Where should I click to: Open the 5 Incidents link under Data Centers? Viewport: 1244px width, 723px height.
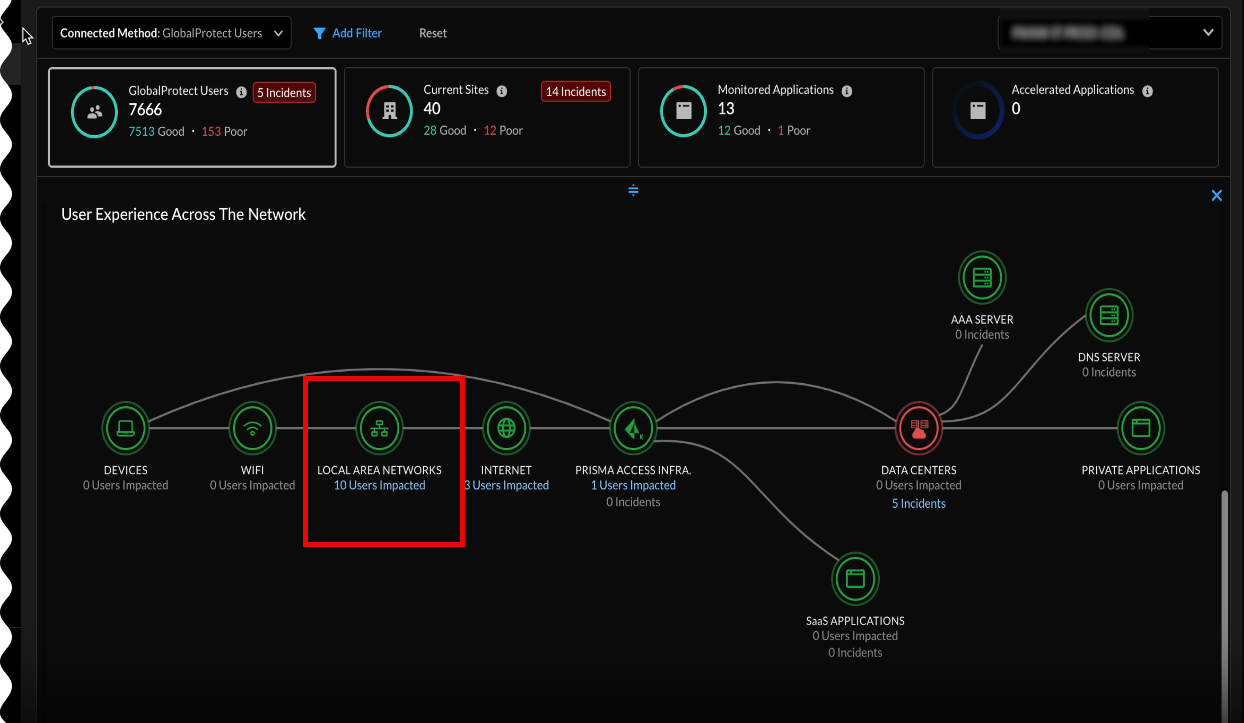point(919,504)
